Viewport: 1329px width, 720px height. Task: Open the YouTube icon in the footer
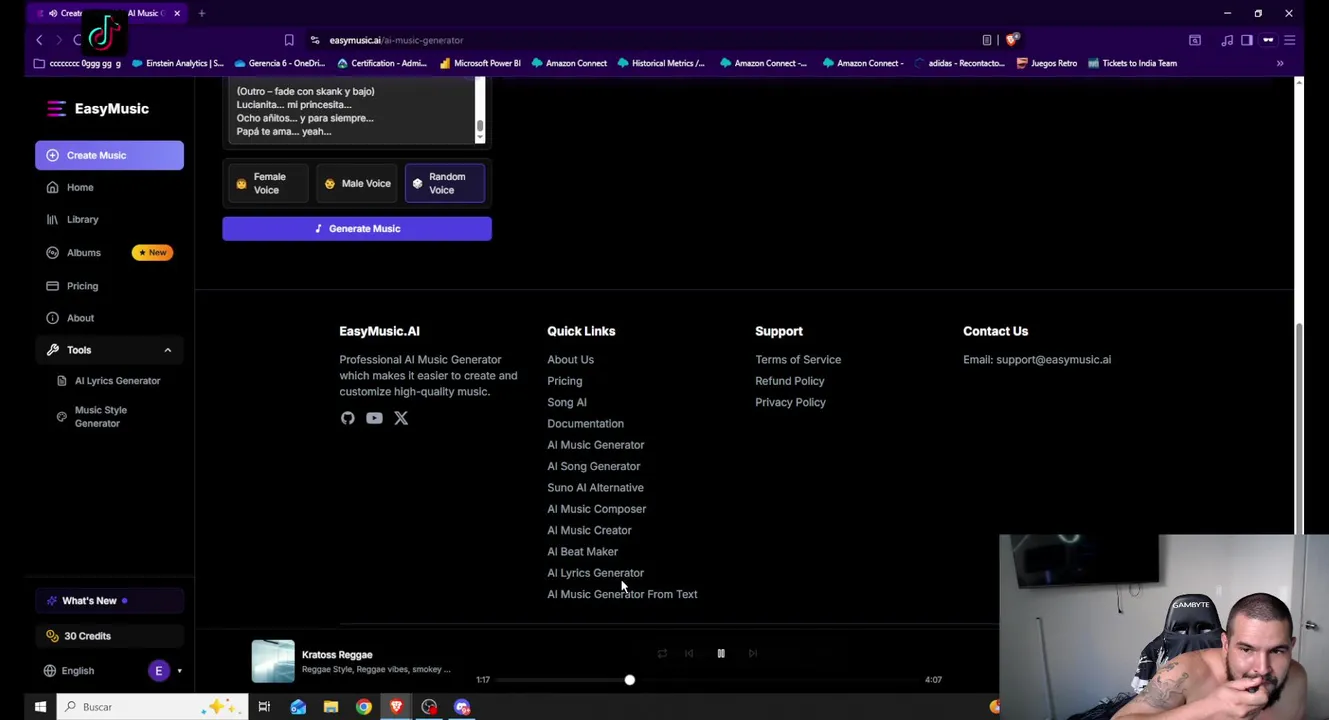click(x=374, y=418)
